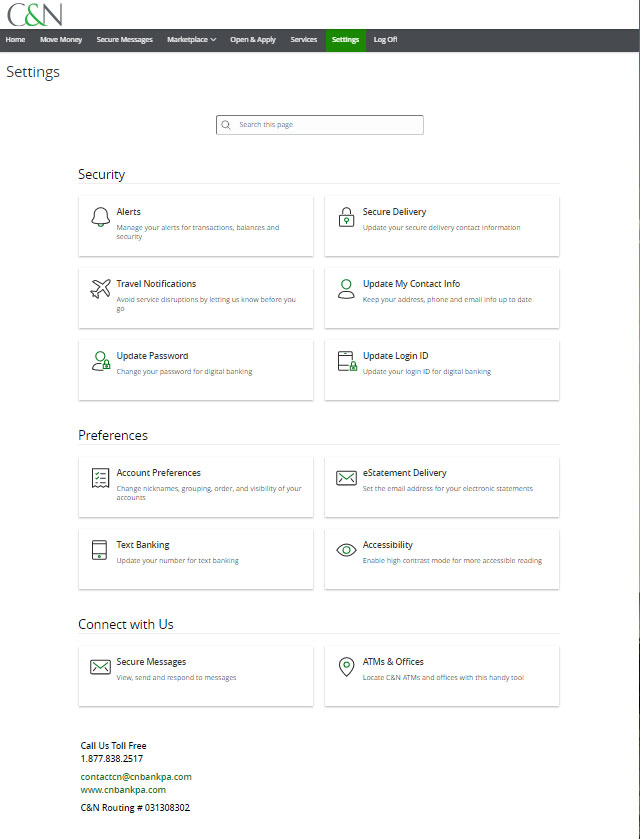The width and height of the screenshot is (640, 839).
Task: Click the Preferences section heading
Action: pos(113,435)
